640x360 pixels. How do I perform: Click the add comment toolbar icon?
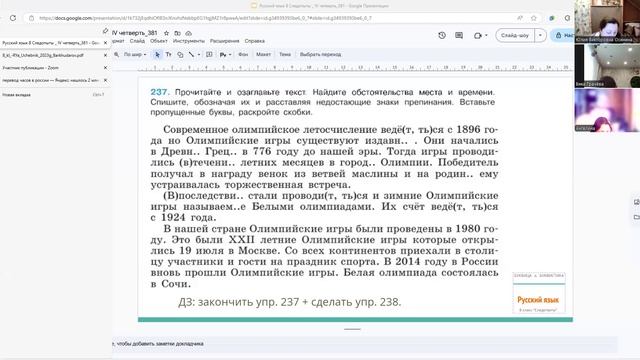tap(209, 54)
